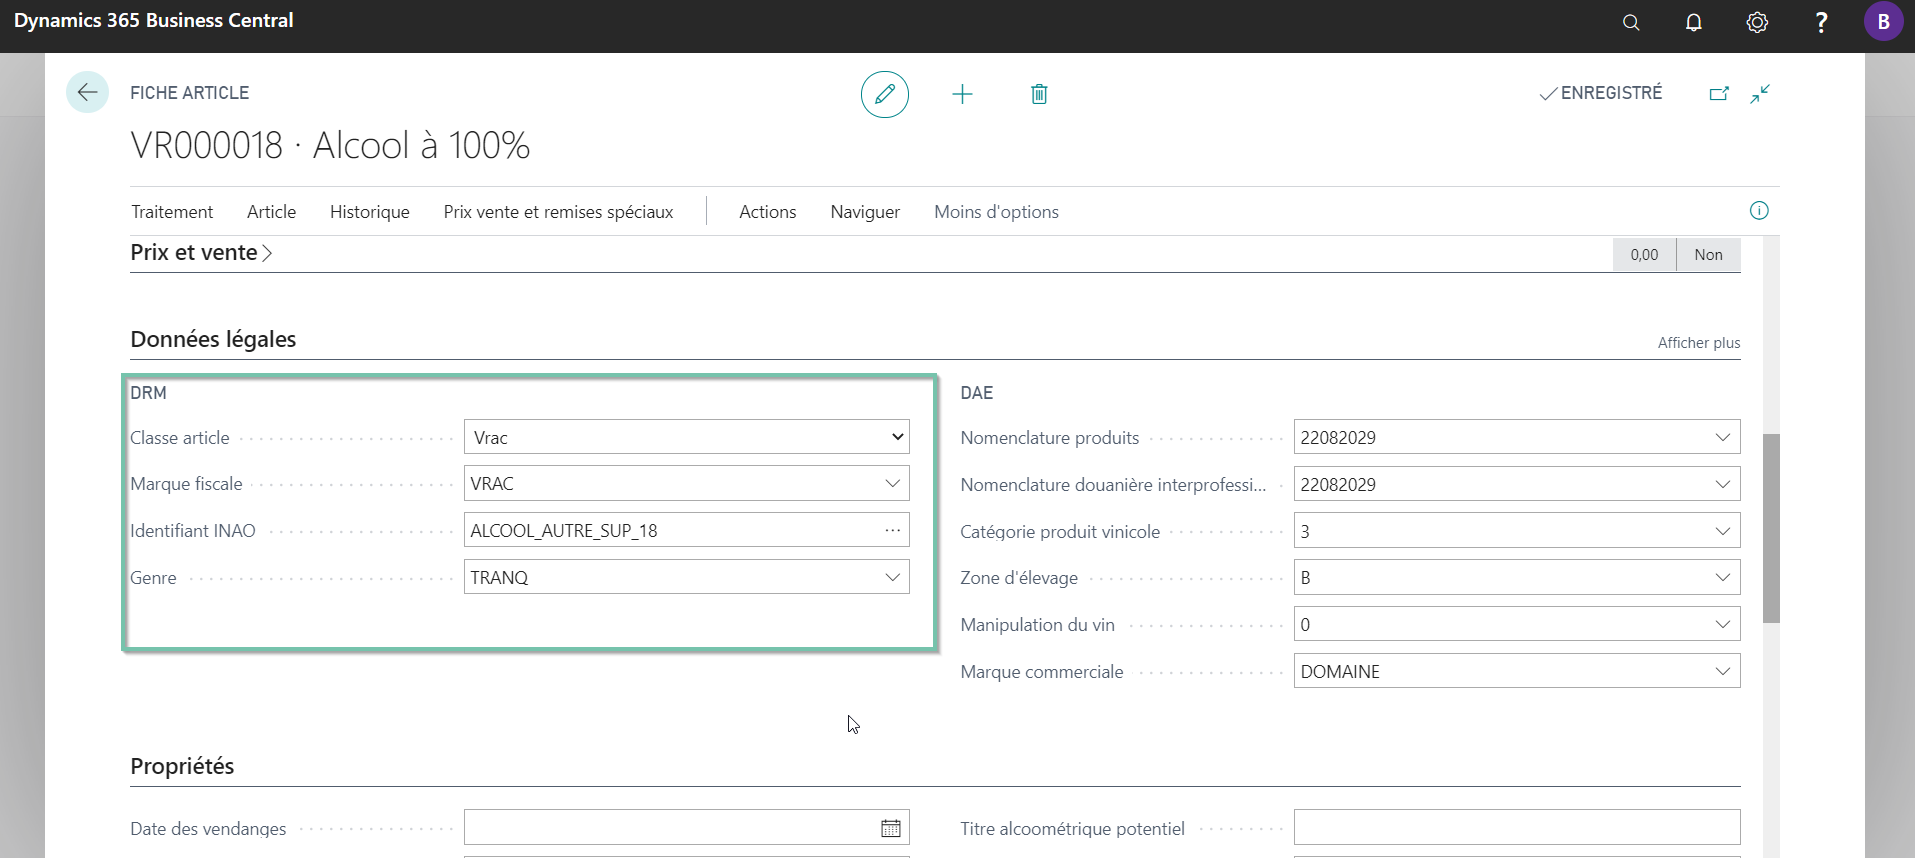Click the Titre alcoométrique potentiel input
Viewport: 1915px width, 858px height.
click(x=1517, y=828)
